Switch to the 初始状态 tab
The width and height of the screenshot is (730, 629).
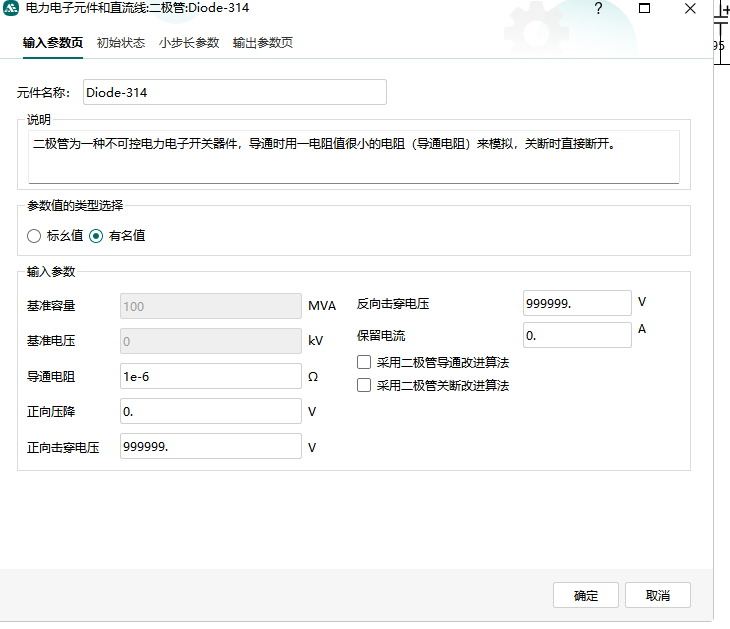click(121, 43)
